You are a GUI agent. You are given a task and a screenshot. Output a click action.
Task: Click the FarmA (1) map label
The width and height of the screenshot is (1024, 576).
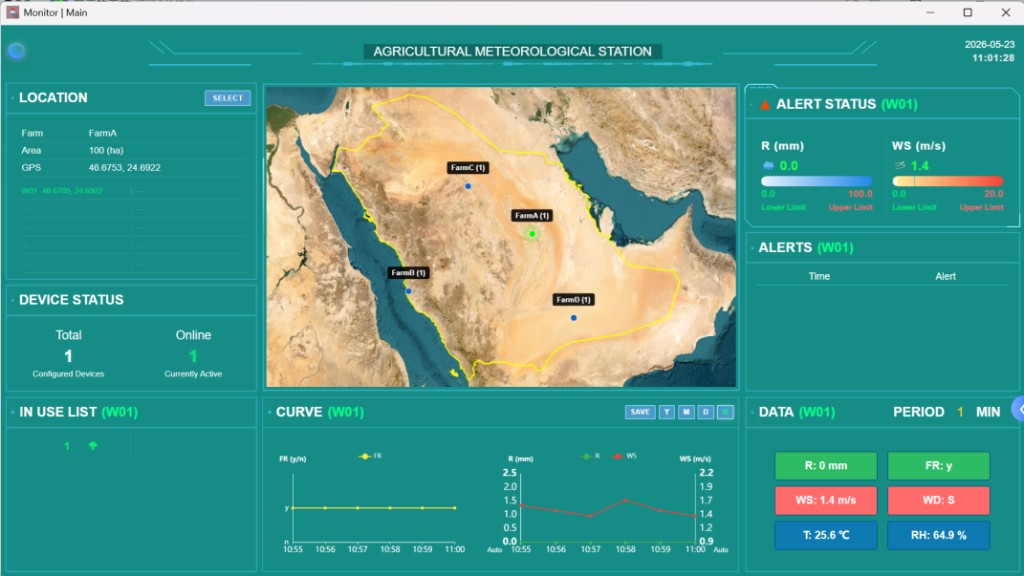click(x=532, y=216)
